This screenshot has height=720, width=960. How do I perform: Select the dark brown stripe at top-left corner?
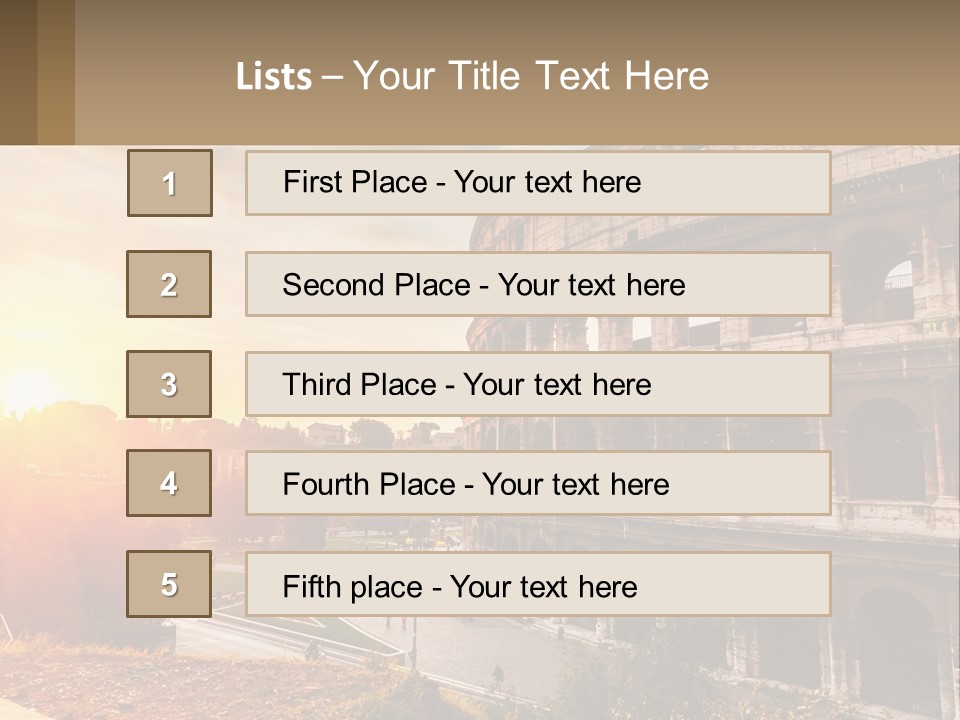tap(18, 72)
